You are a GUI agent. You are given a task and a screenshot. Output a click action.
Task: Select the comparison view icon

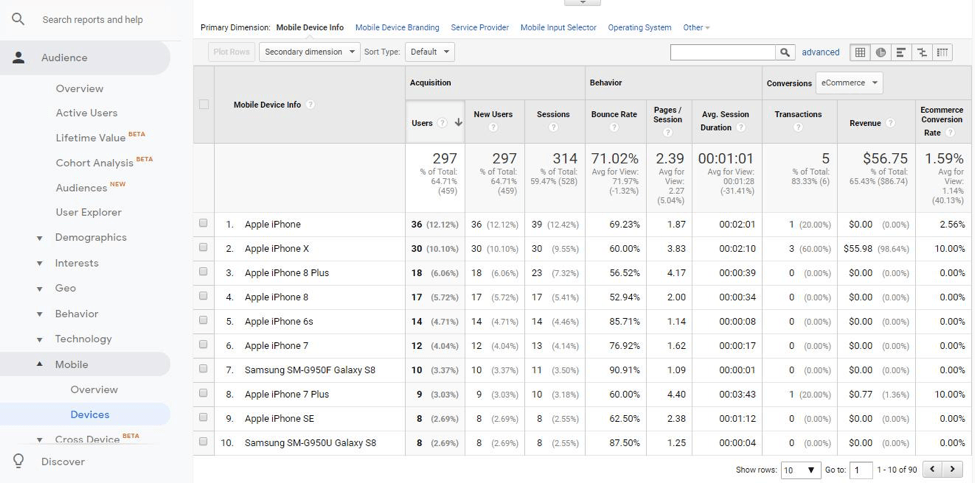(x=921, y=52)
